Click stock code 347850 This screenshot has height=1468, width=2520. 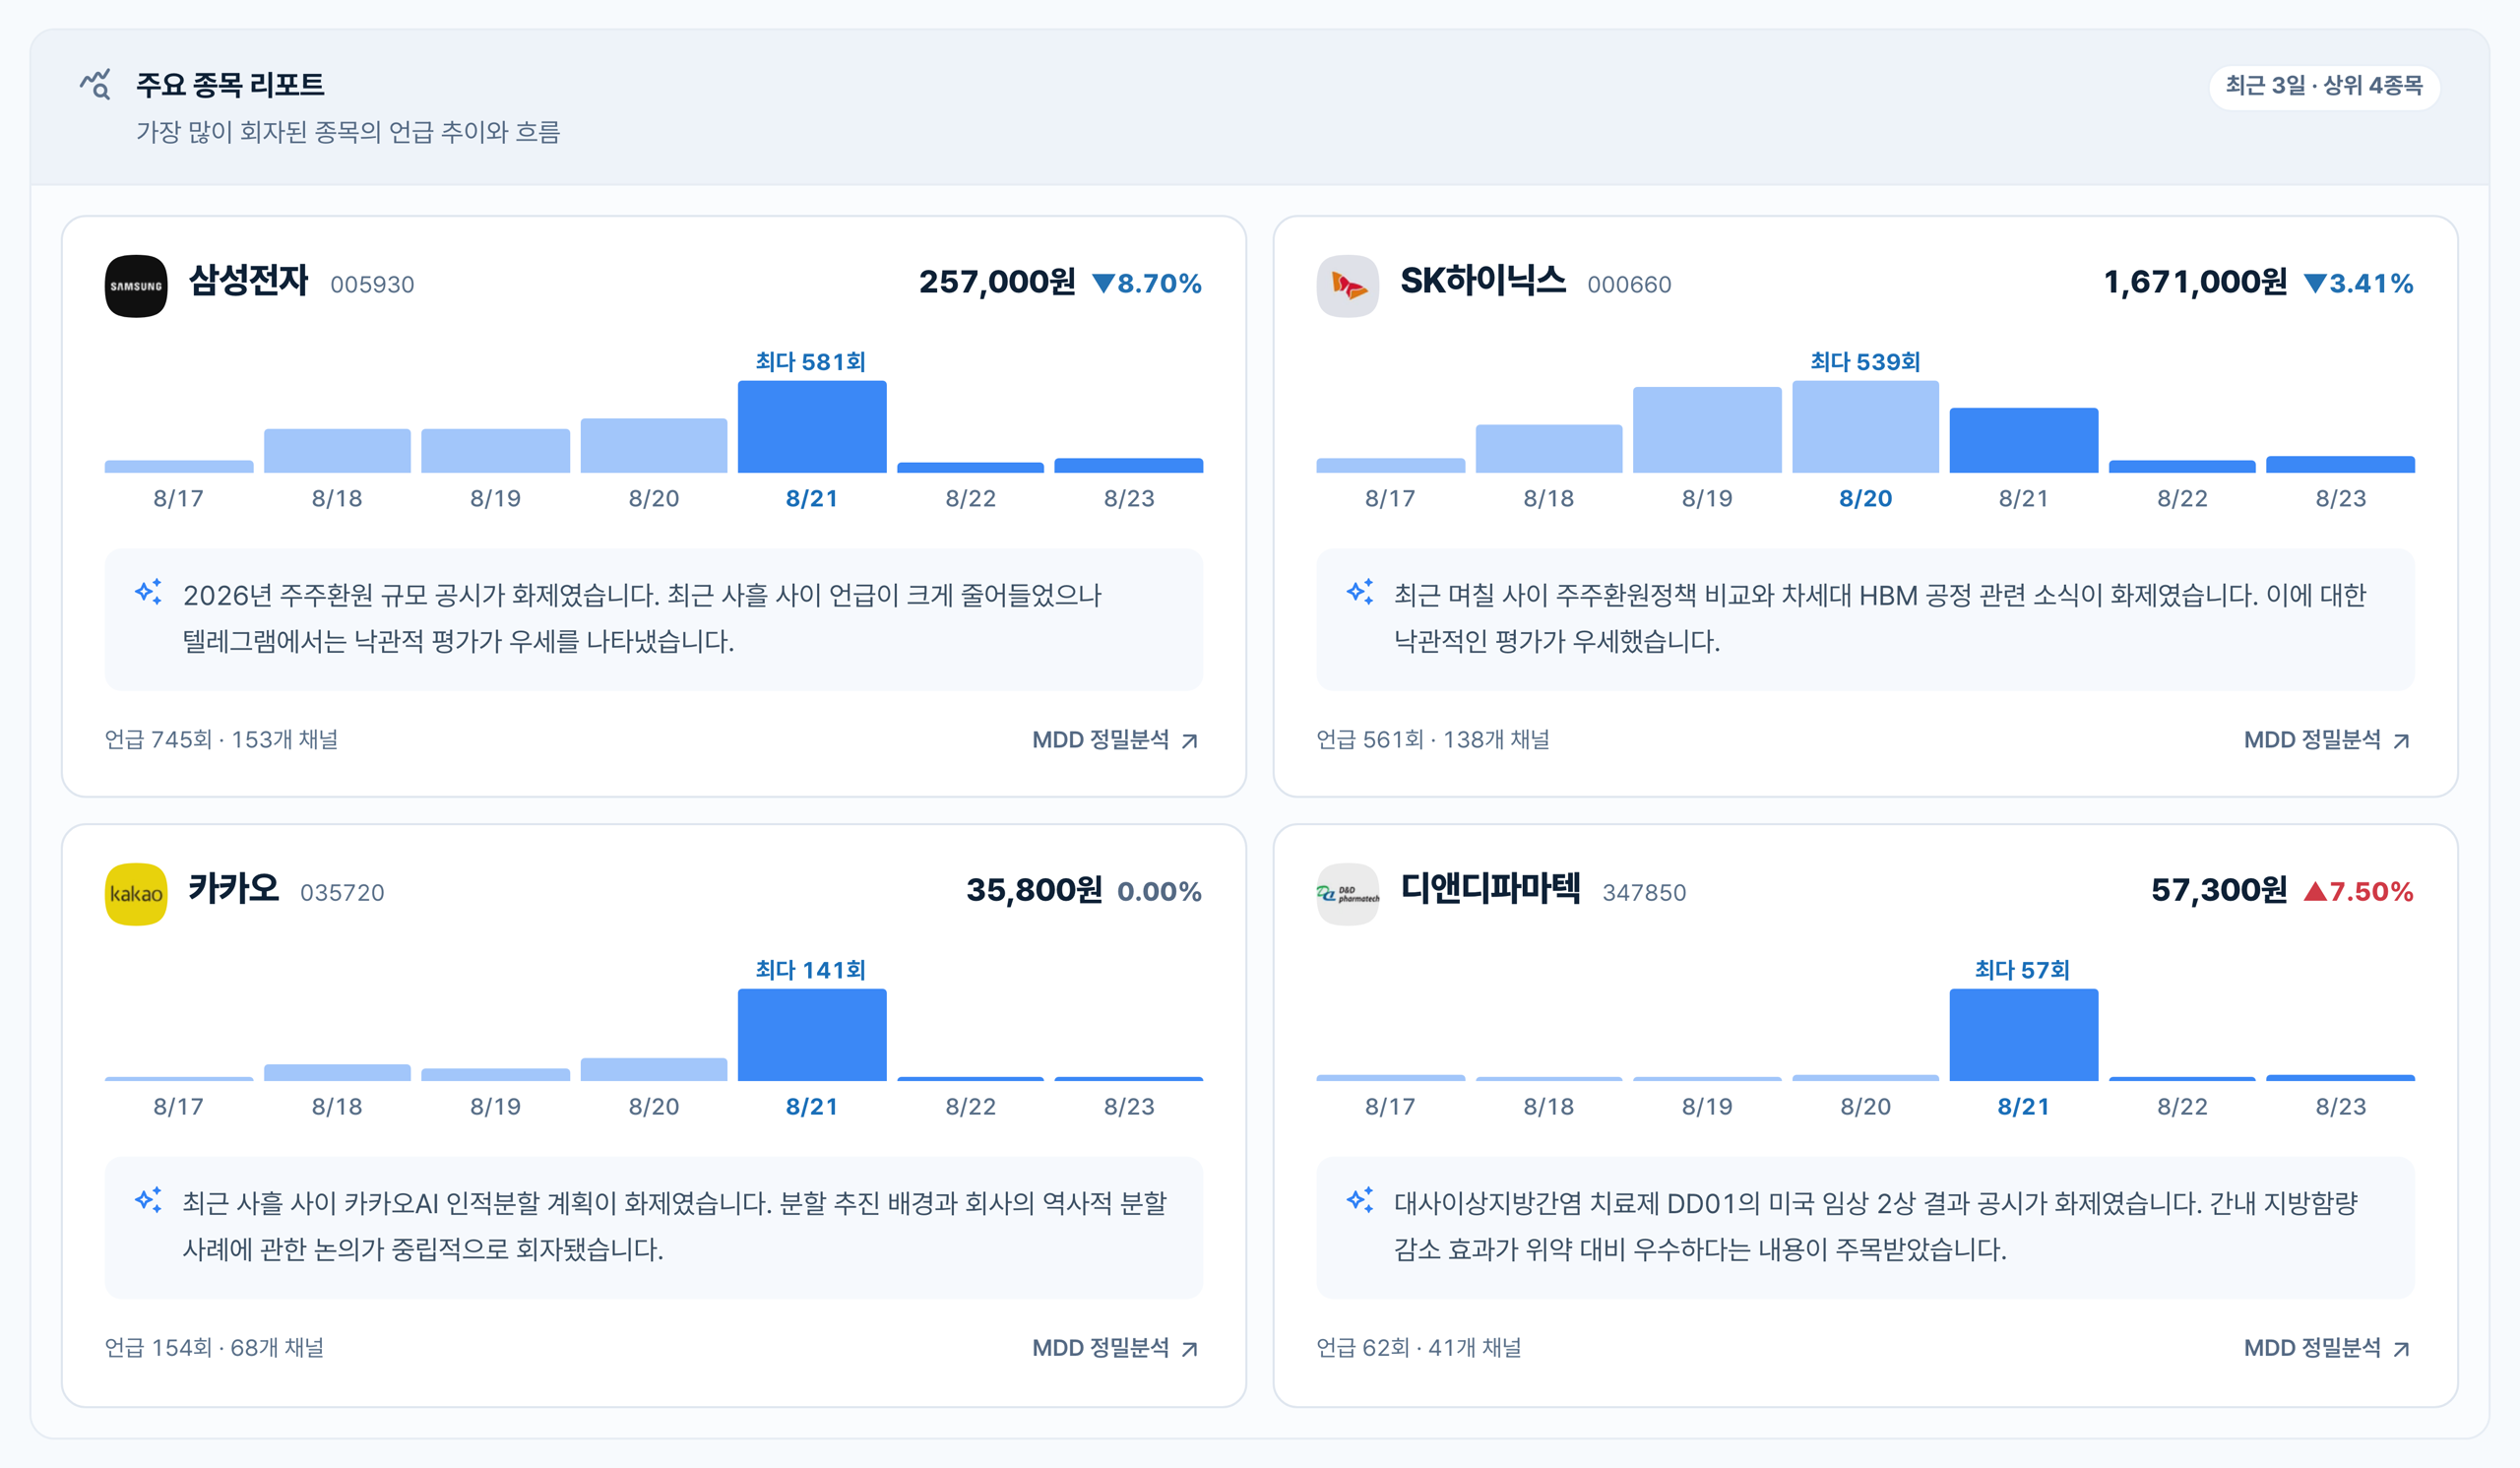click(1645, 893)
